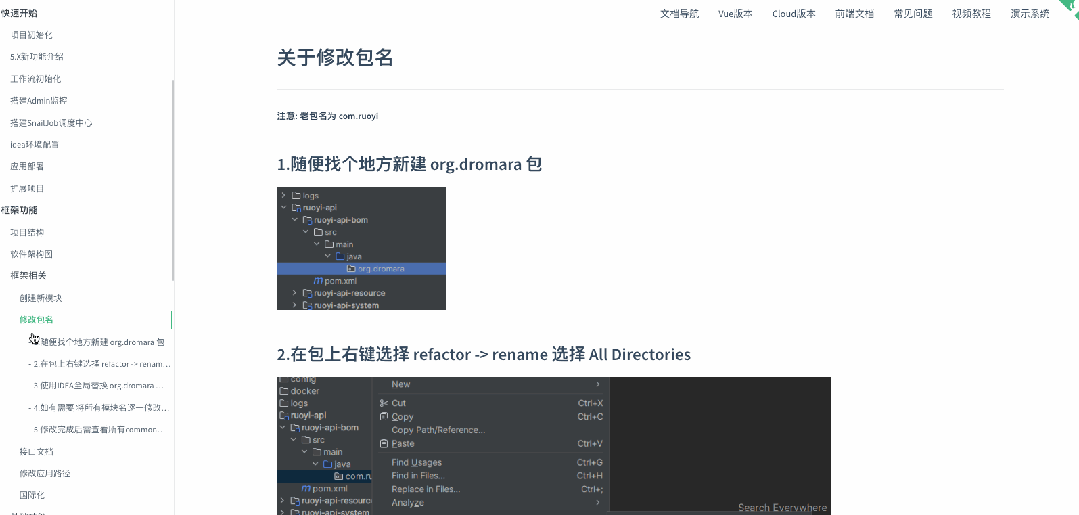
Task: Open 前端文档 in top navigation
Action: click(x=853, y=14)
